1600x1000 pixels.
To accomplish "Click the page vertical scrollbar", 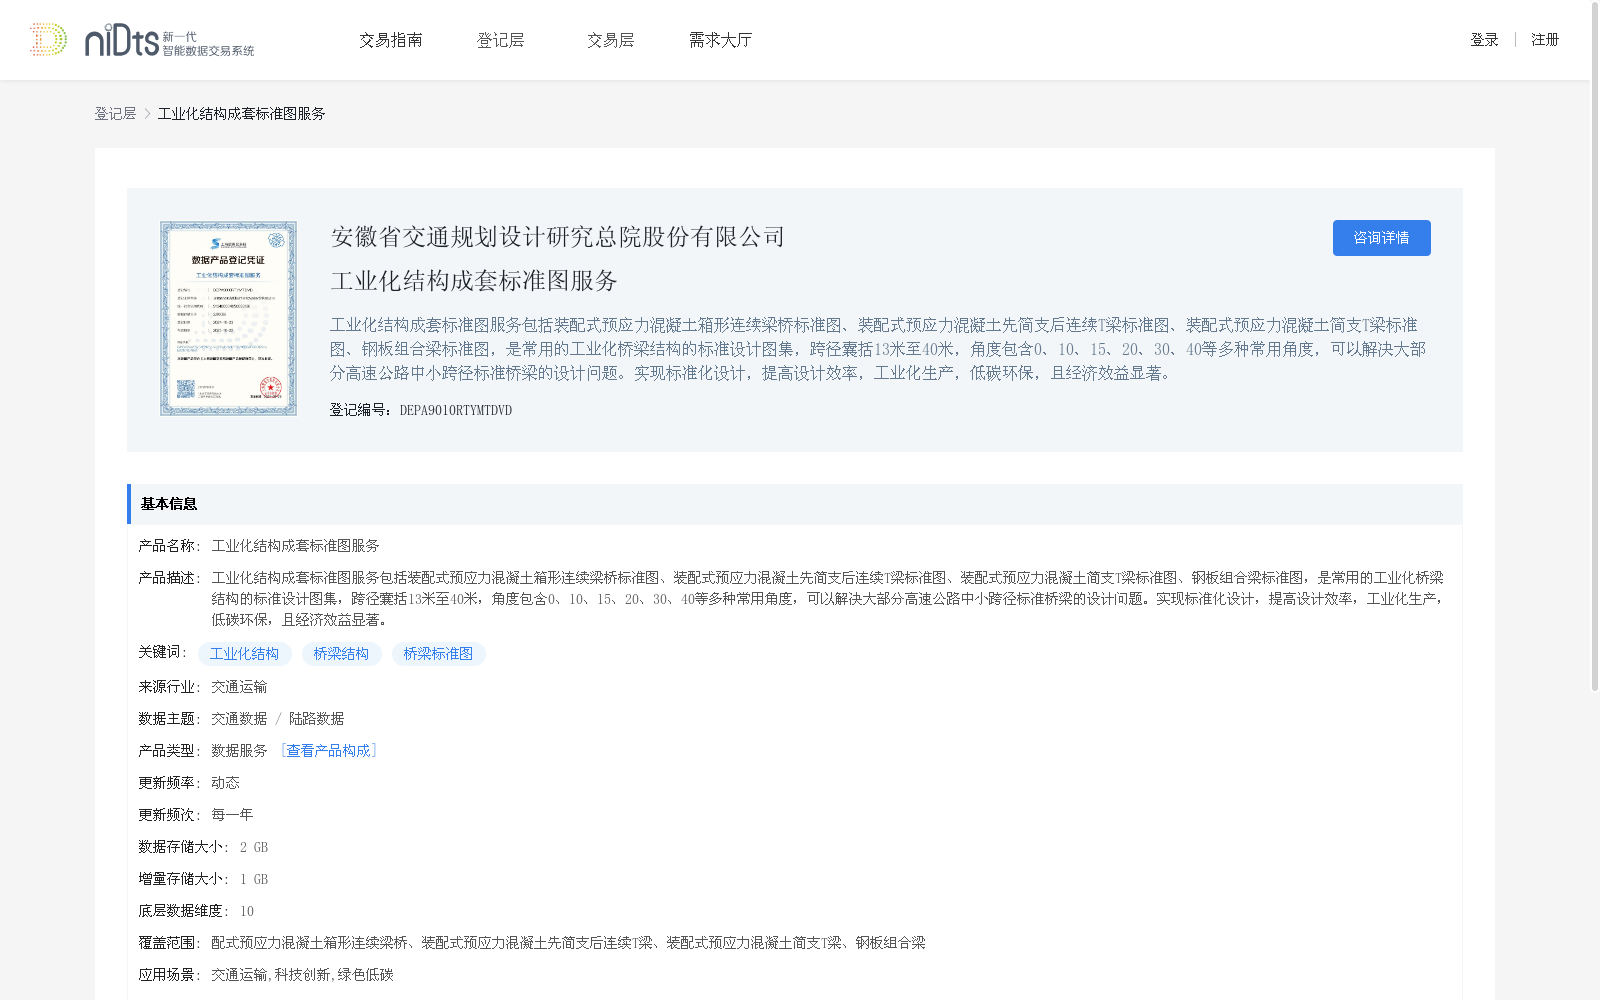I will click(1594, 346).
